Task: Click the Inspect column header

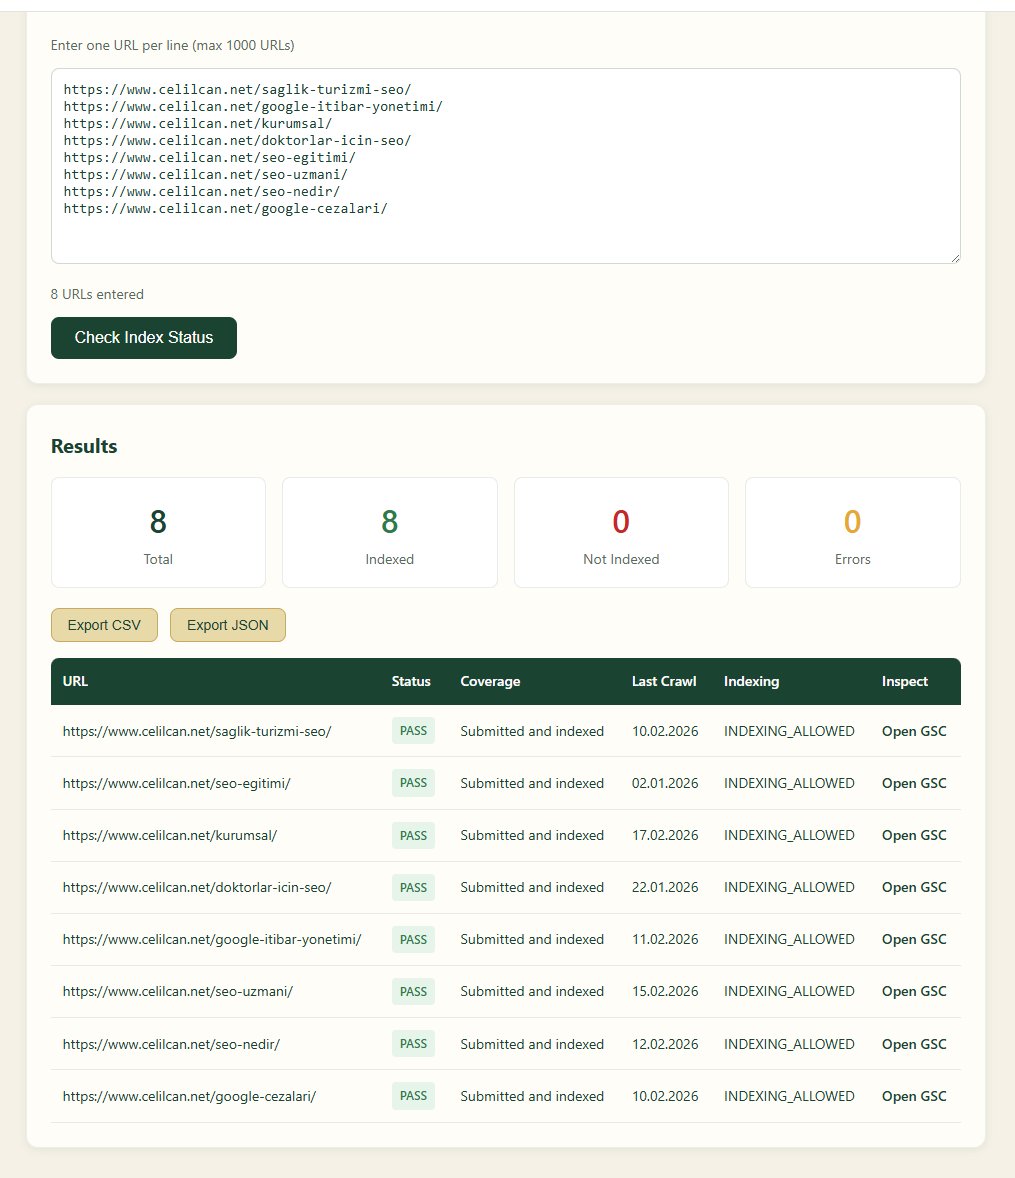Action: [905, 681]
